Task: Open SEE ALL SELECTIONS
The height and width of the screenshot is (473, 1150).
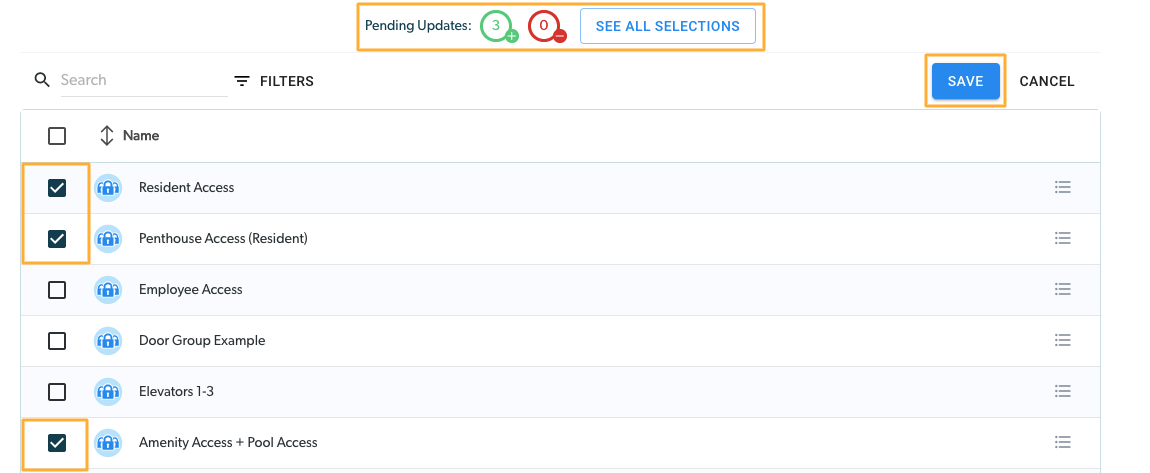Action: 667,26
